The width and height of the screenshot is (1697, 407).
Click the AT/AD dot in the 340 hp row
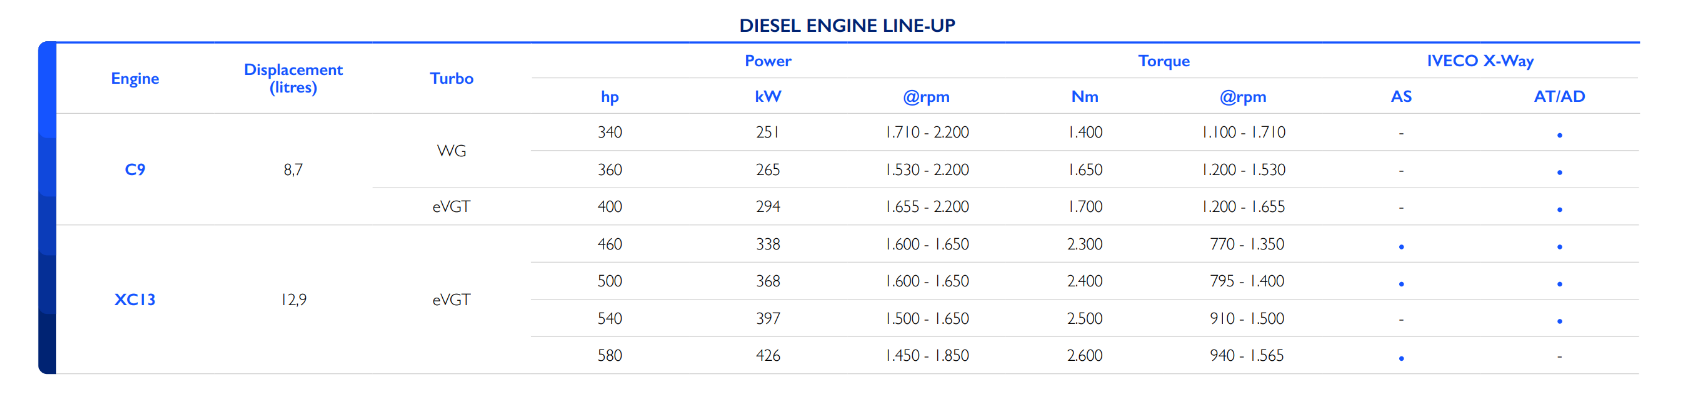click(1559, 135)
